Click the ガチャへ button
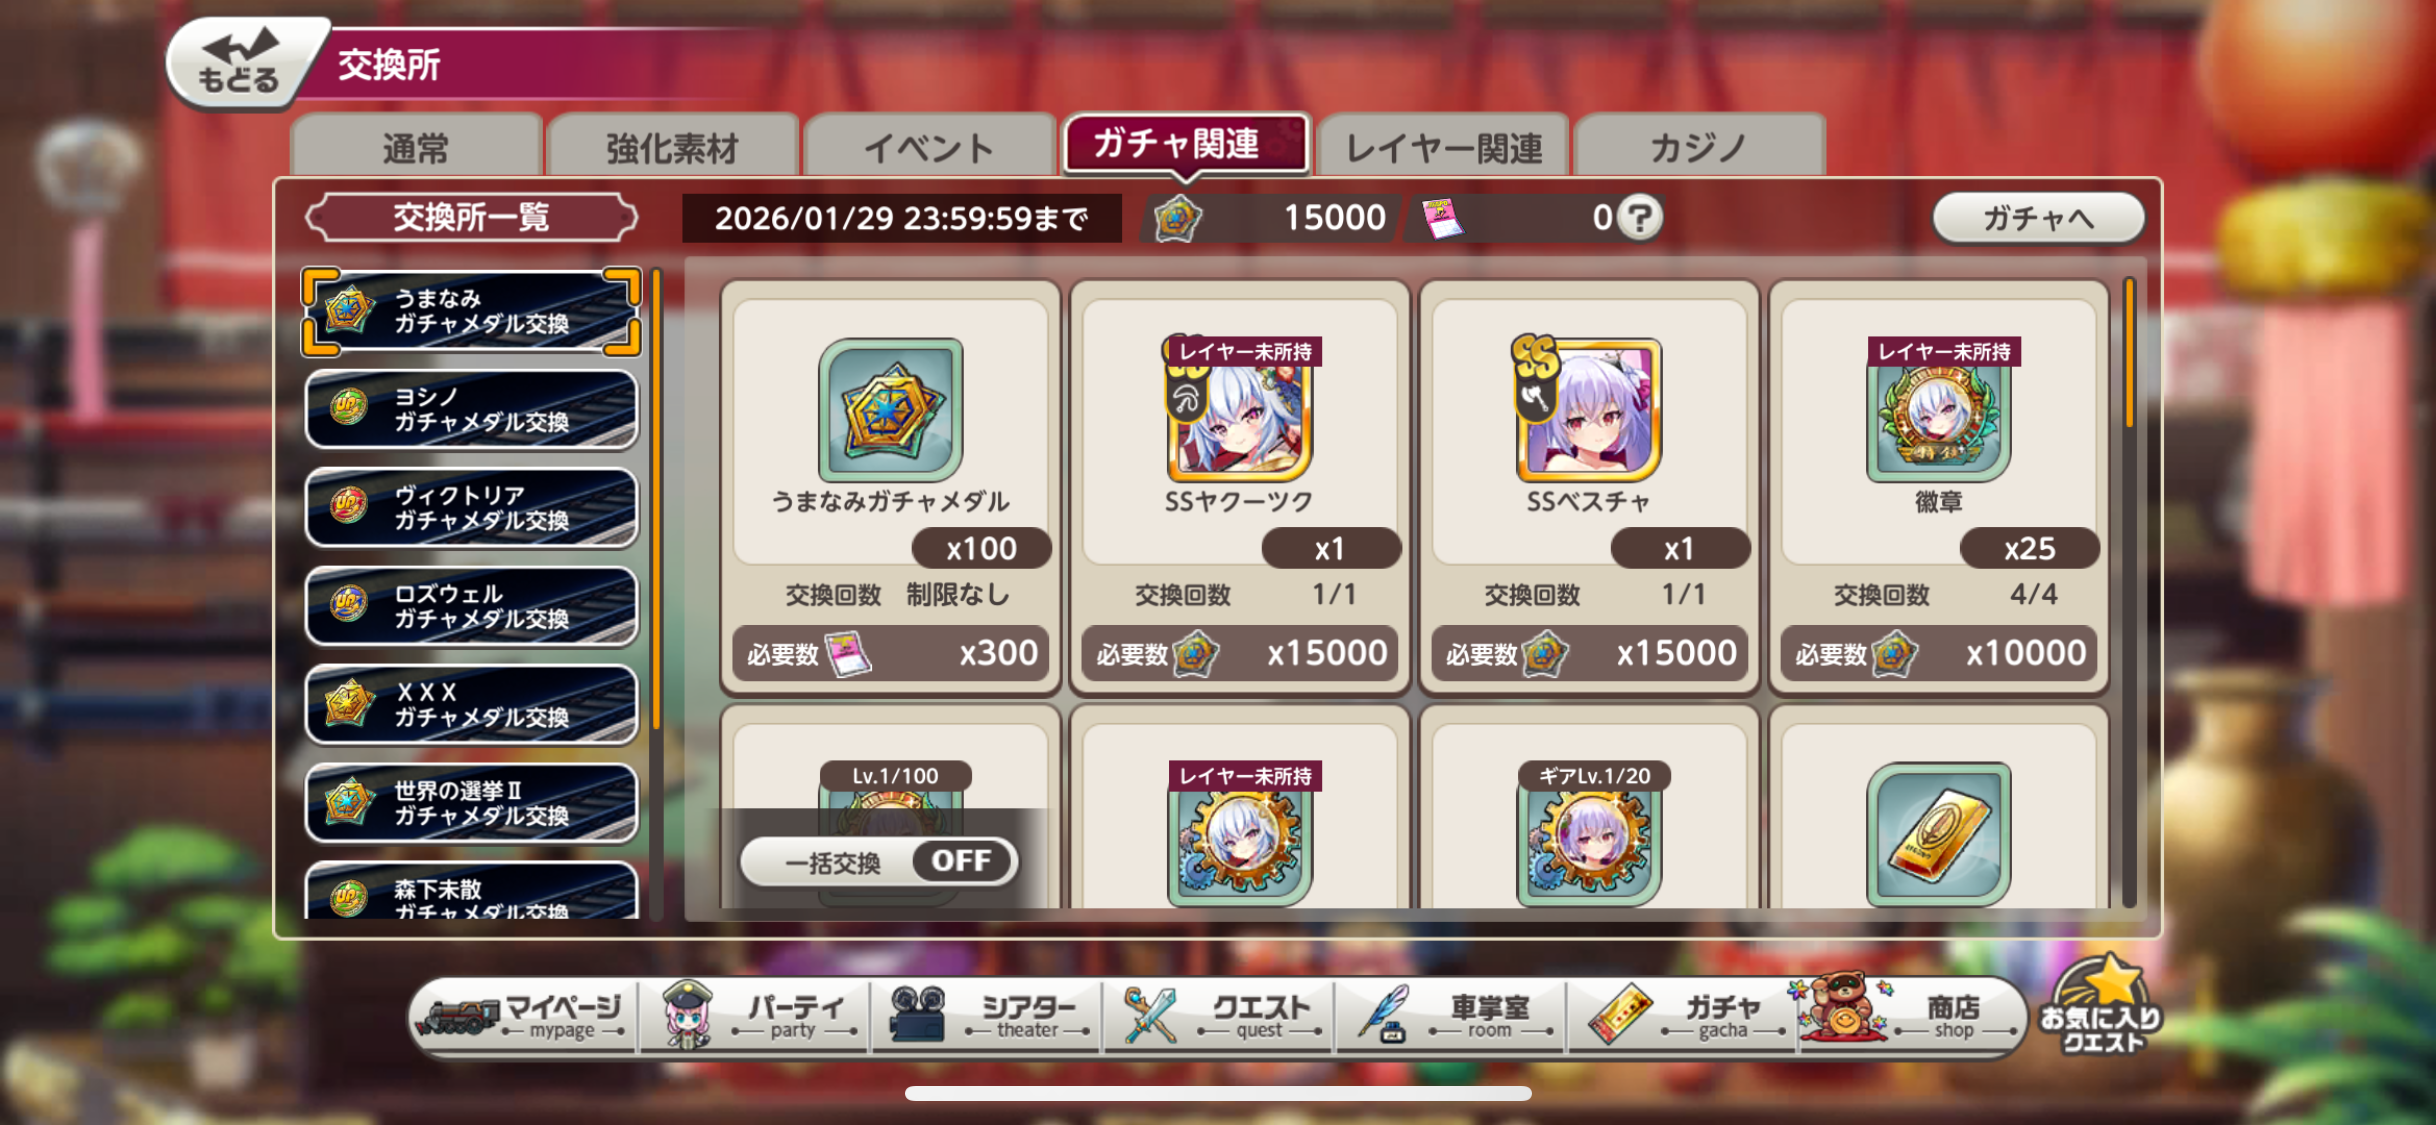Image resolution: width=2436 pixels, height=1125 pixels. click(x=2038, y=217)
